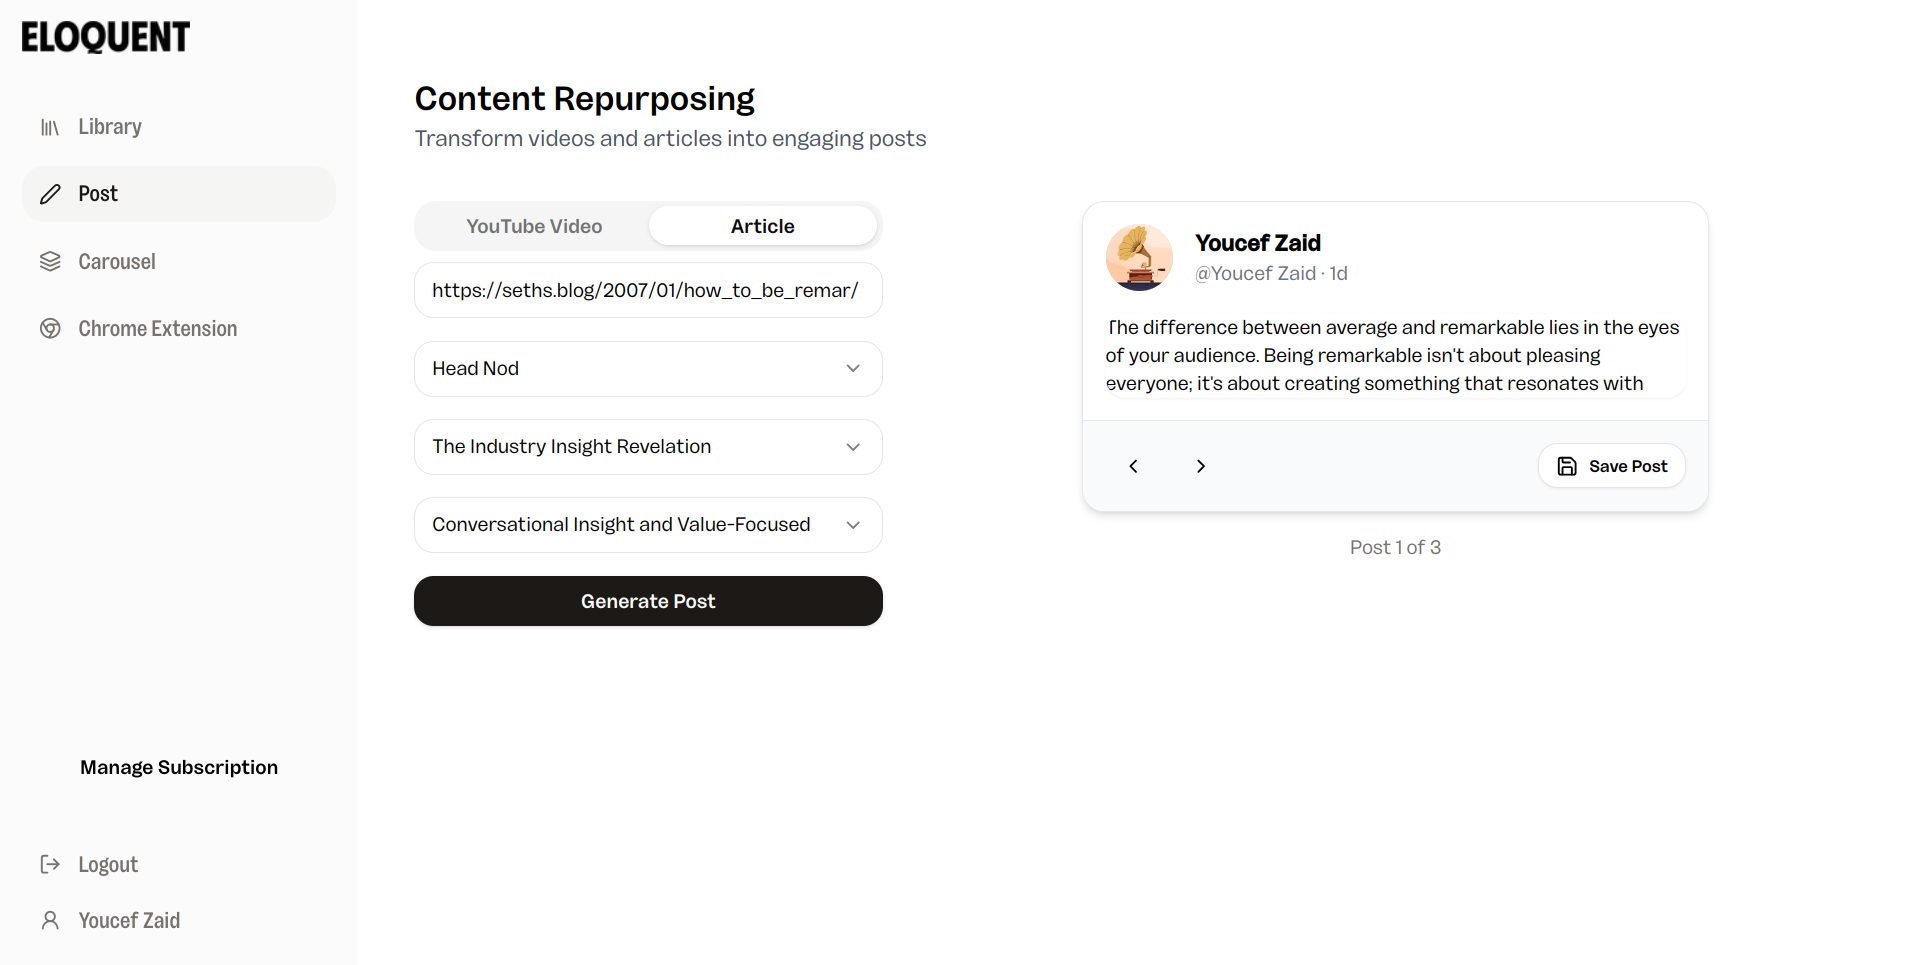The image size is (1920, 965).
Task: Click the Save Post button
Action: coord(1612,466)
